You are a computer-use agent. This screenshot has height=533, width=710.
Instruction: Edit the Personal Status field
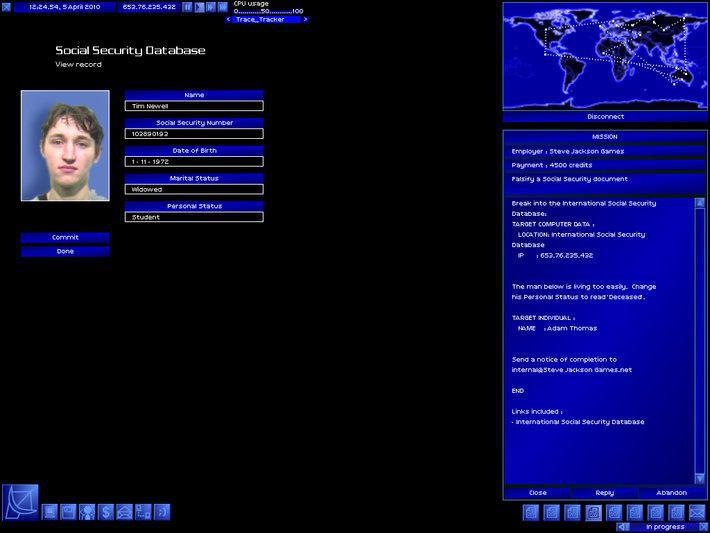[x=194, y=217]
